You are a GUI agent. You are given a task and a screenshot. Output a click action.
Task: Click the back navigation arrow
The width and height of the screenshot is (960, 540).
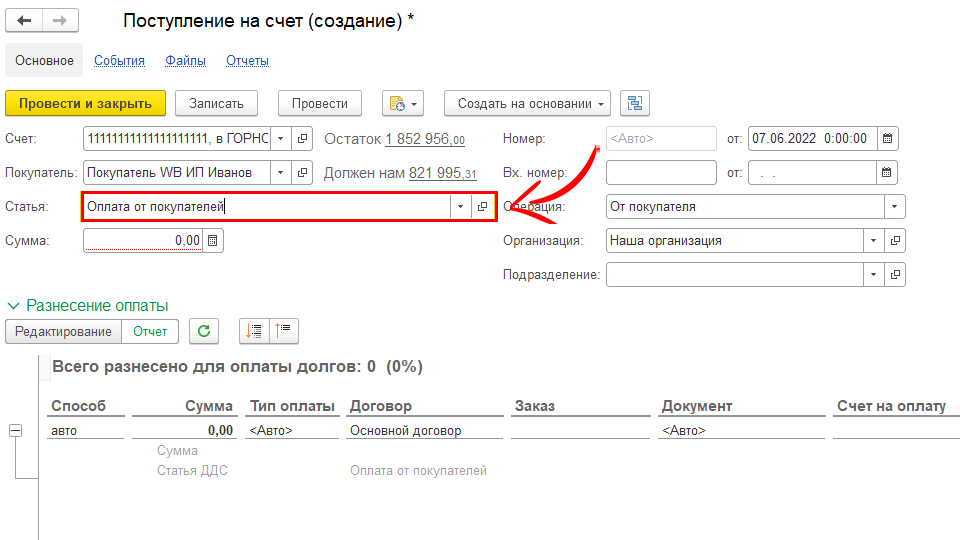24,21
